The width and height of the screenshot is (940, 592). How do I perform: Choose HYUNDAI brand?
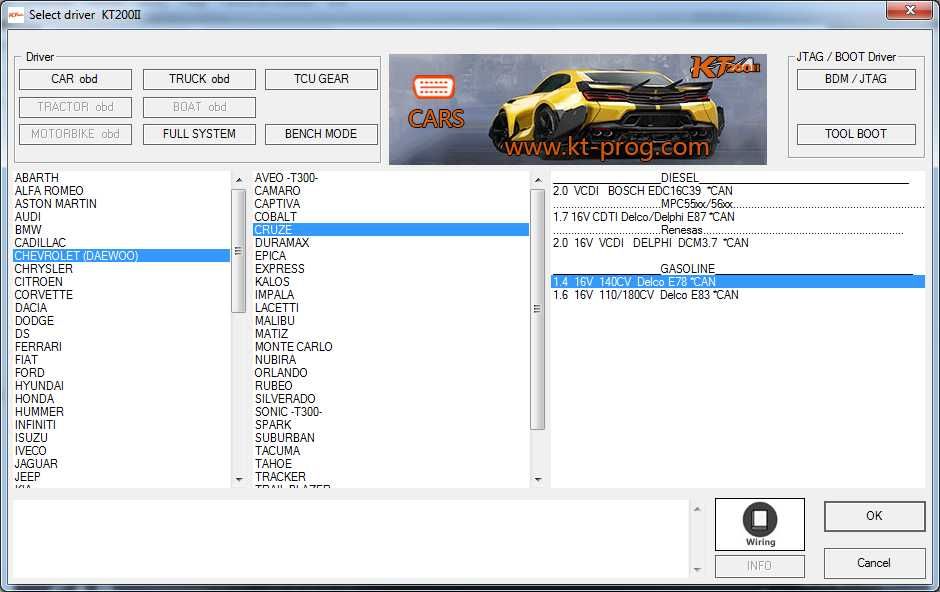[x=121, y=386]
